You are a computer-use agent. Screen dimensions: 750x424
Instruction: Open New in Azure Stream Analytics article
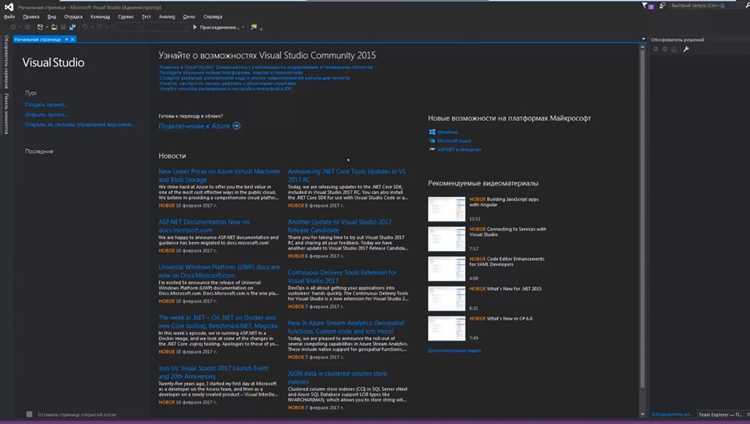346,327
